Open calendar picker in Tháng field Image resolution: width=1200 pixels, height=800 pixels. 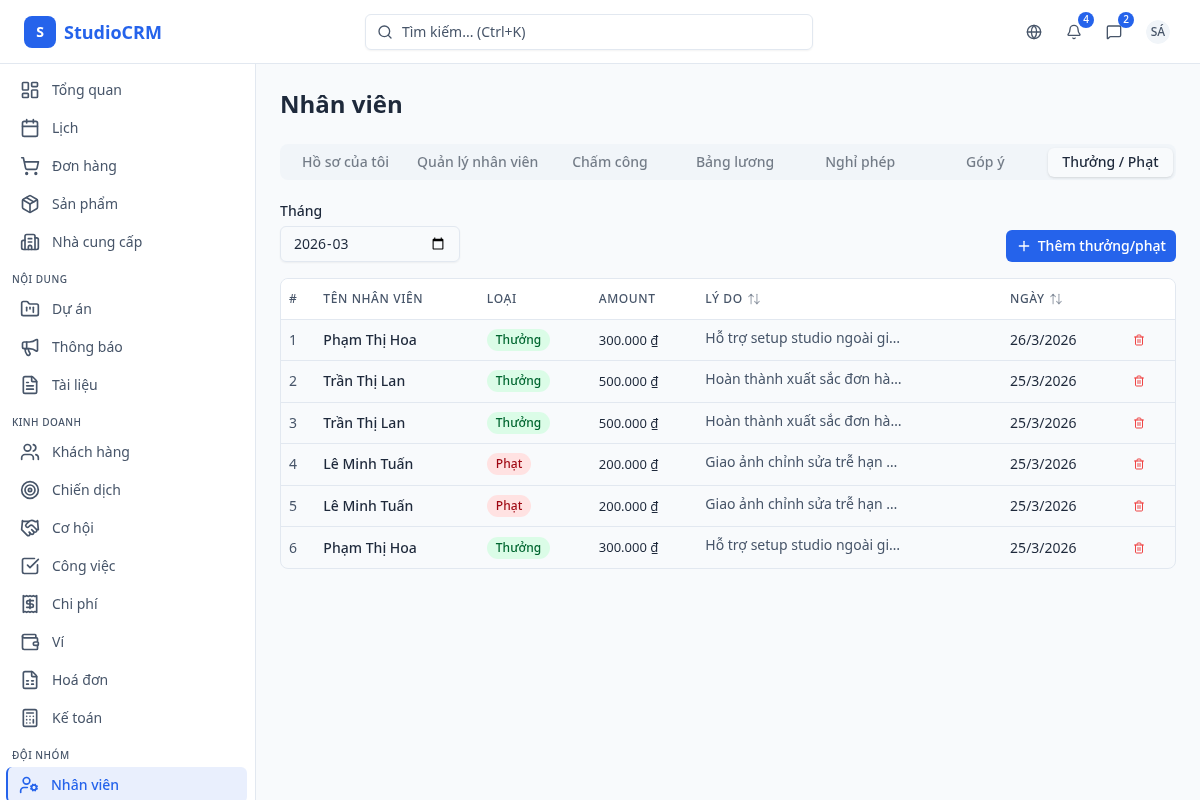(x=438, y=244)
